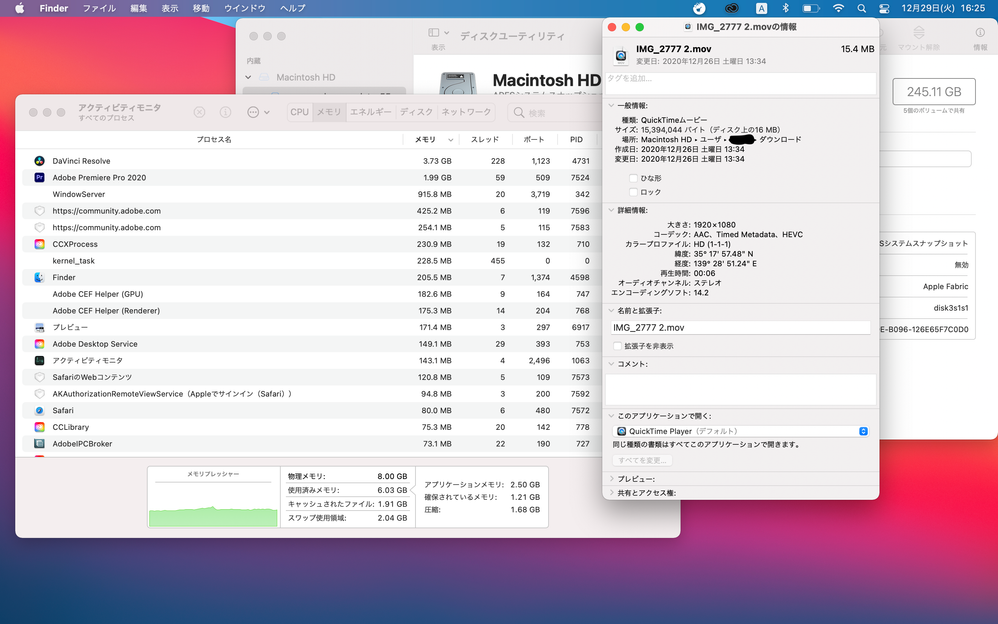
Task: Select the kernel_task process row
Action: tap(311, 261)
